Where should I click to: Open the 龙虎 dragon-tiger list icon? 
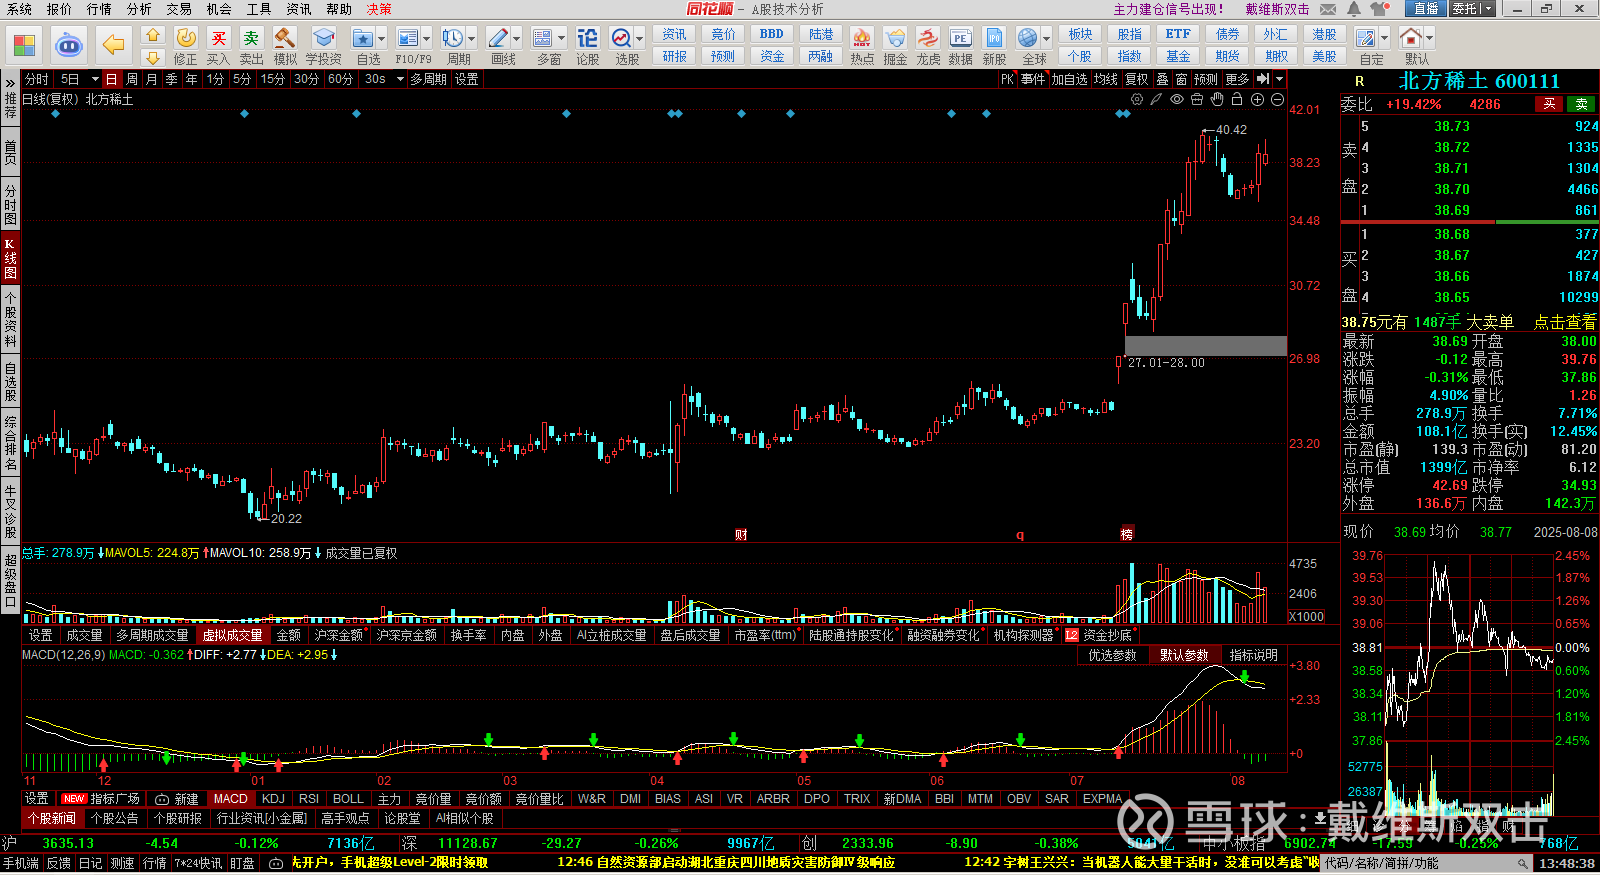tap(928, 39)
